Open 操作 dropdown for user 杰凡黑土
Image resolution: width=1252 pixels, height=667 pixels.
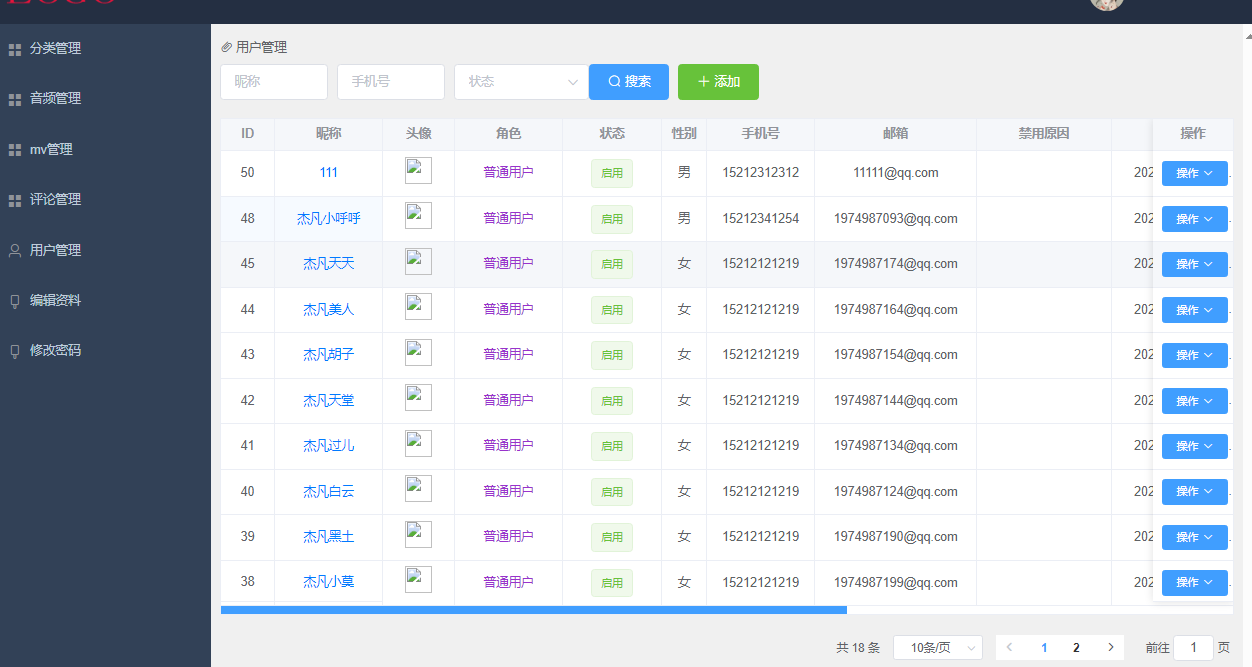pyautogui.click(x=1194, y=537)
